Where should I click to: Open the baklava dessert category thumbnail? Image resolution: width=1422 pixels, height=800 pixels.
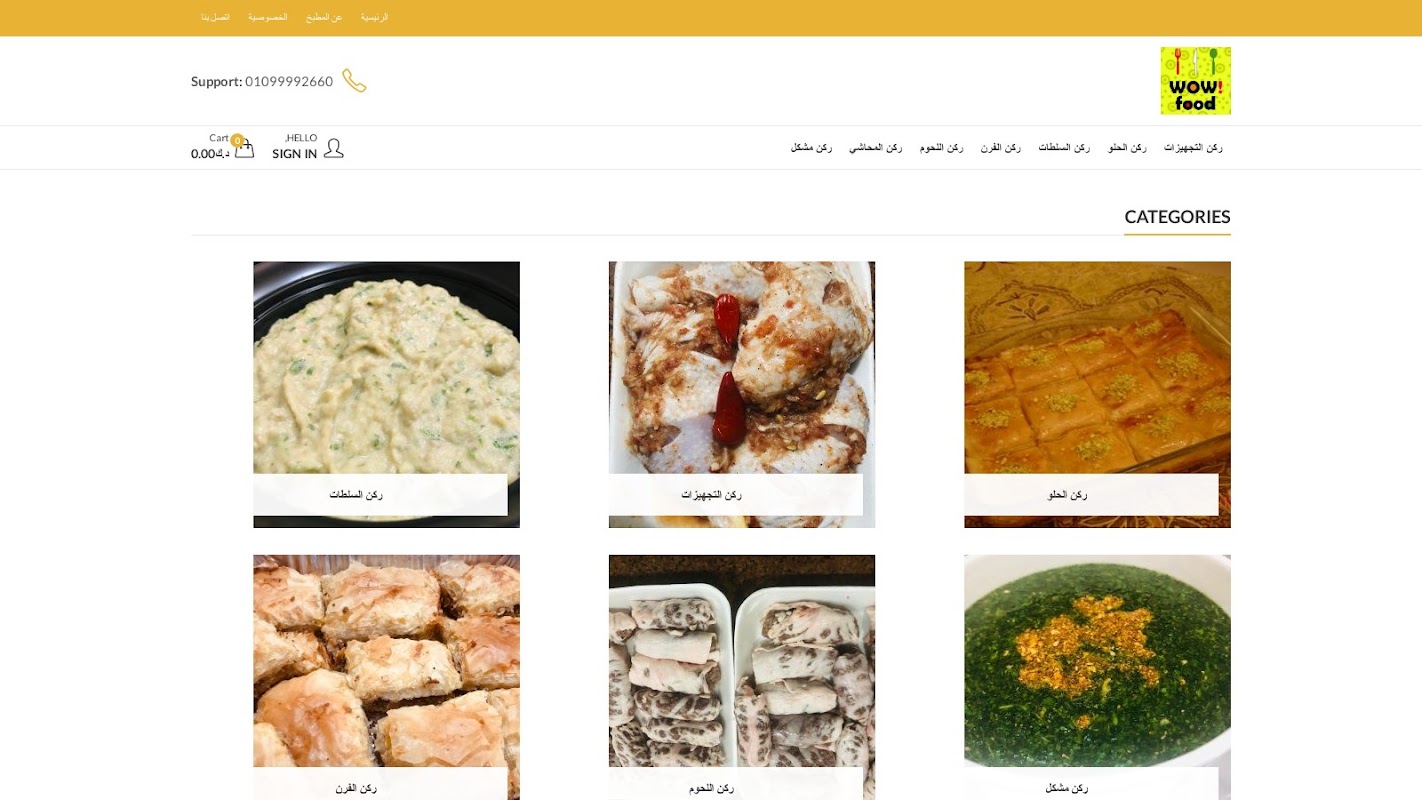tap(1097, 394)
